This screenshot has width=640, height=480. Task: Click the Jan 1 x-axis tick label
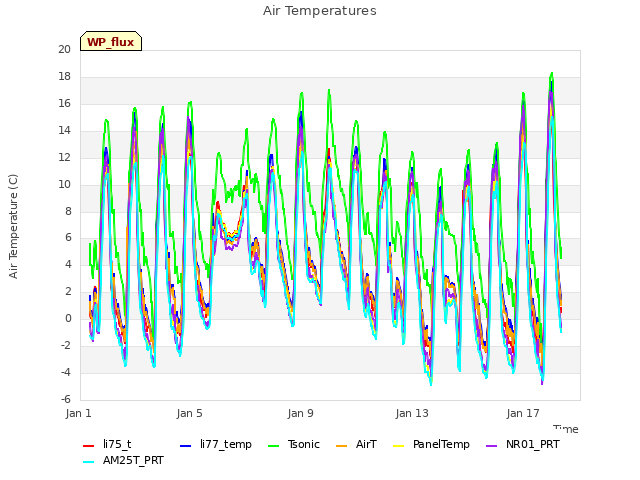click(78, 413)
